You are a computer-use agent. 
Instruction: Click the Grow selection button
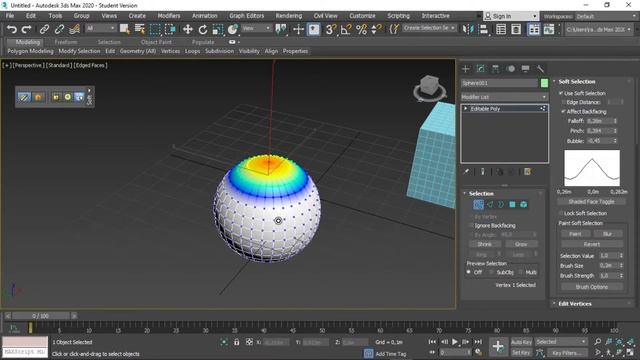tap(521, 244)
